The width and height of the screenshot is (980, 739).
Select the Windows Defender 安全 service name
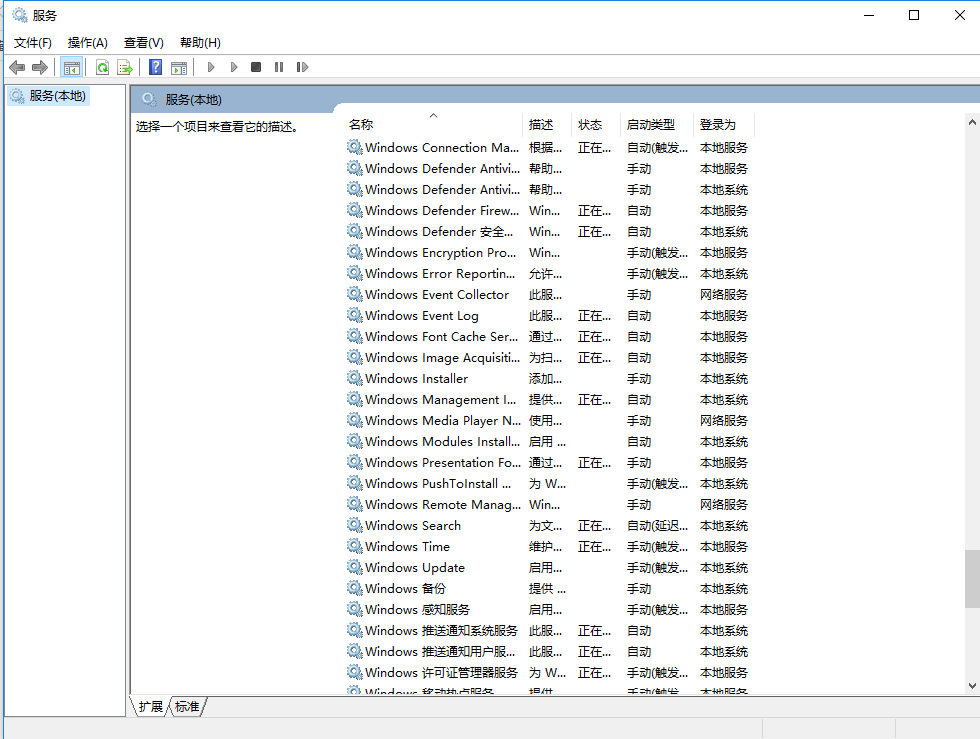439,231
